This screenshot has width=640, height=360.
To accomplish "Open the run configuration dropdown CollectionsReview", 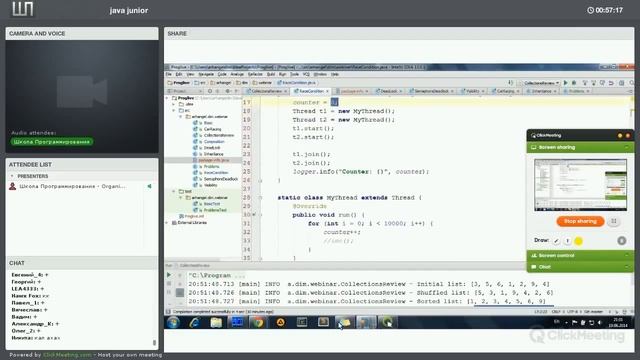I will click(541, 83).
